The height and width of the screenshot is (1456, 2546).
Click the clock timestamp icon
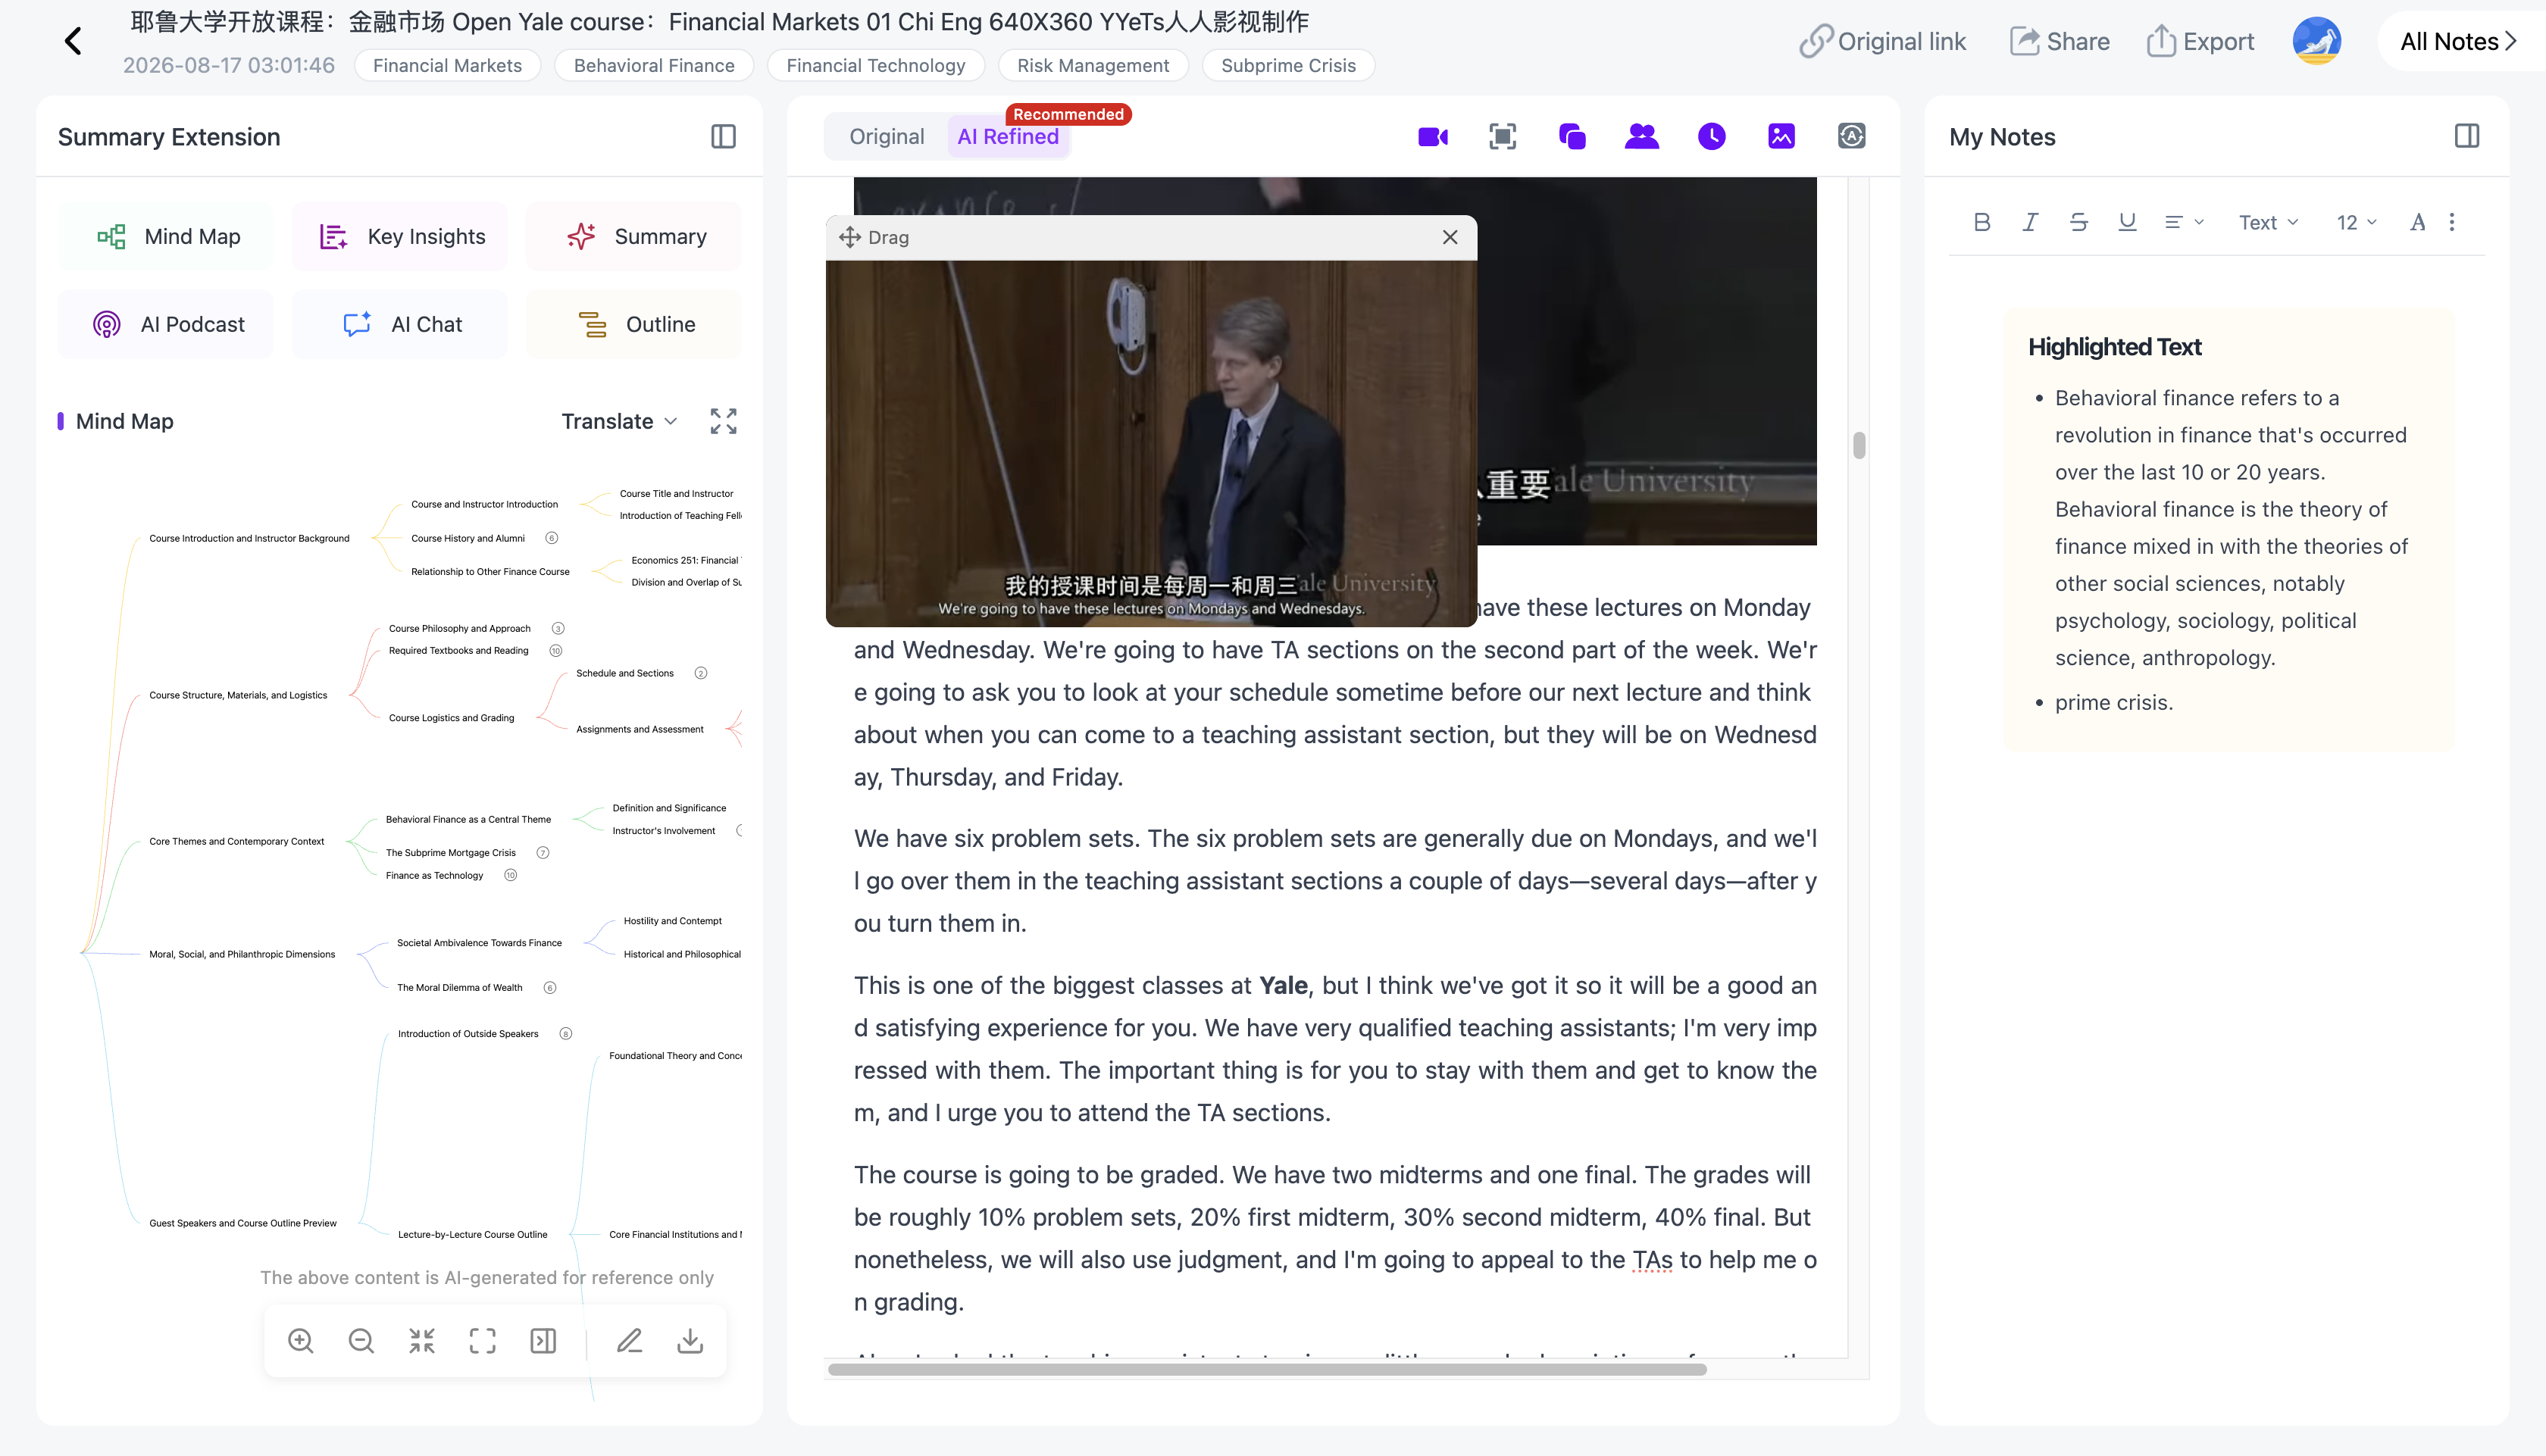coord(1712,136)
